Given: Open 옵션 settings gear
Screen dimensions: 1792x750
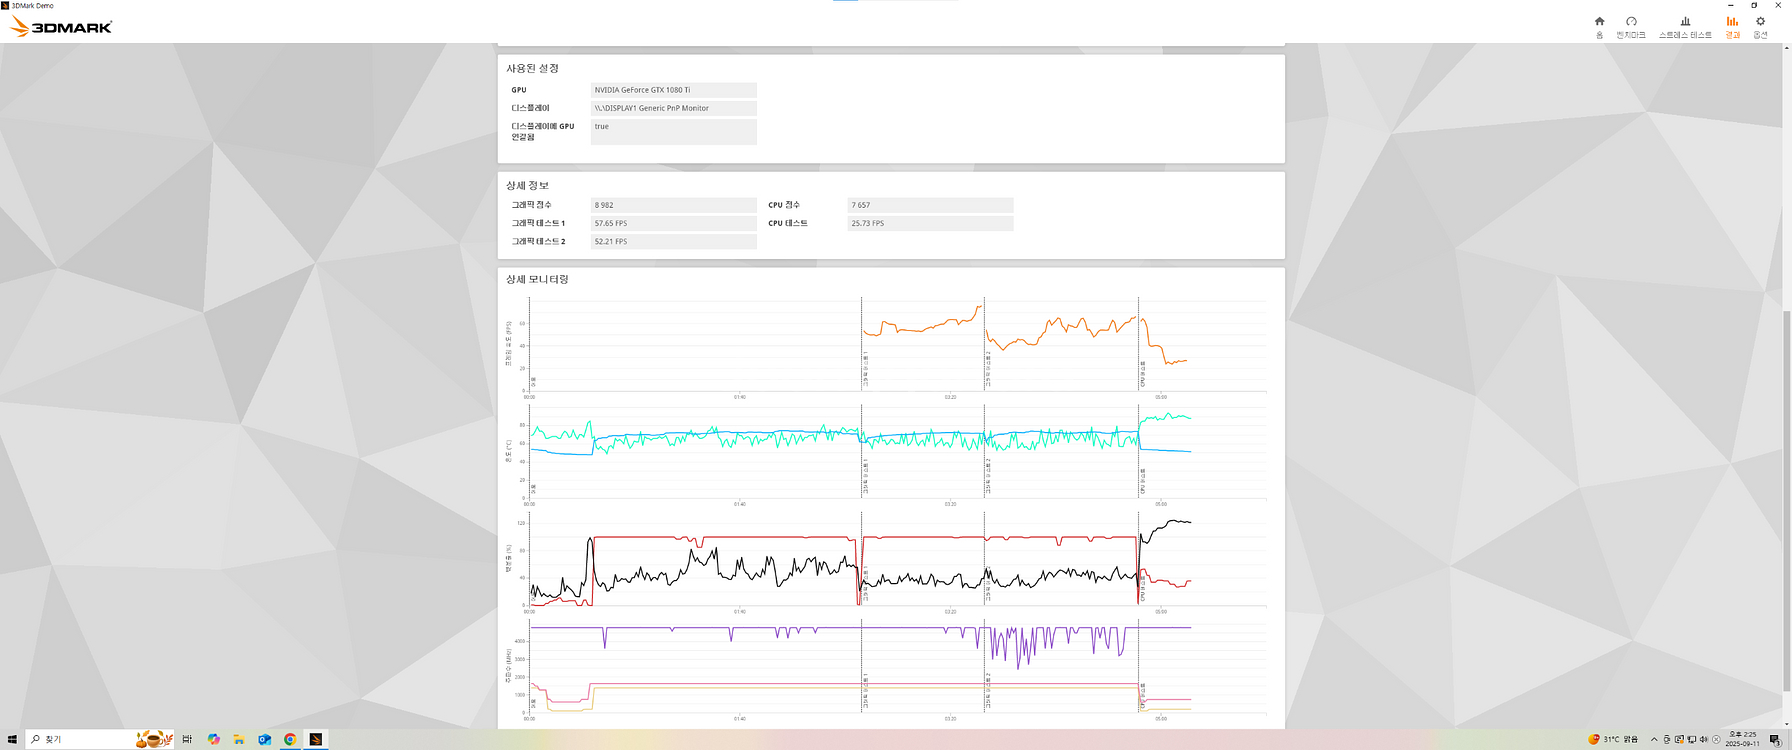Looking at the screenshot, I should tap(1761, 26).
